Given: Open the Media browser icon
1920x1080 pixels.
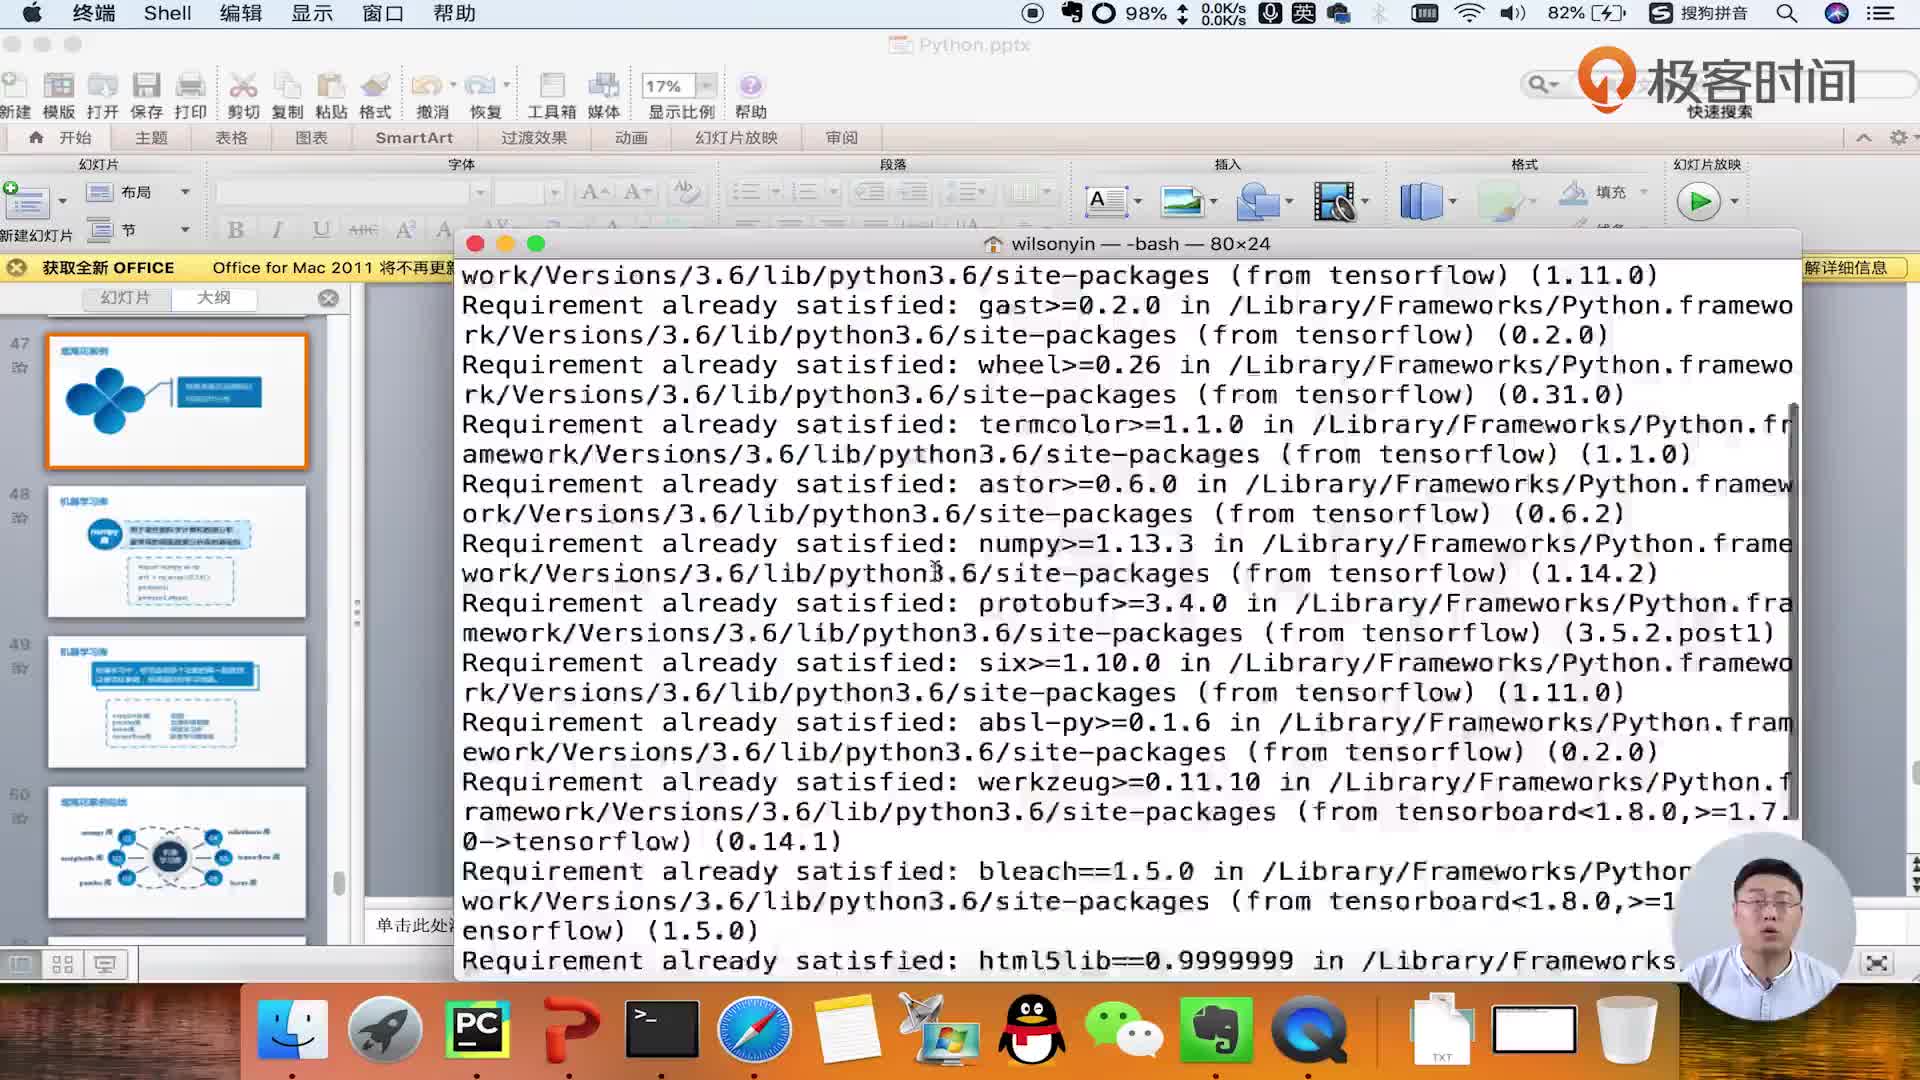Looking at the screenshot, I should pyautogui.click(x=603, y=87).
